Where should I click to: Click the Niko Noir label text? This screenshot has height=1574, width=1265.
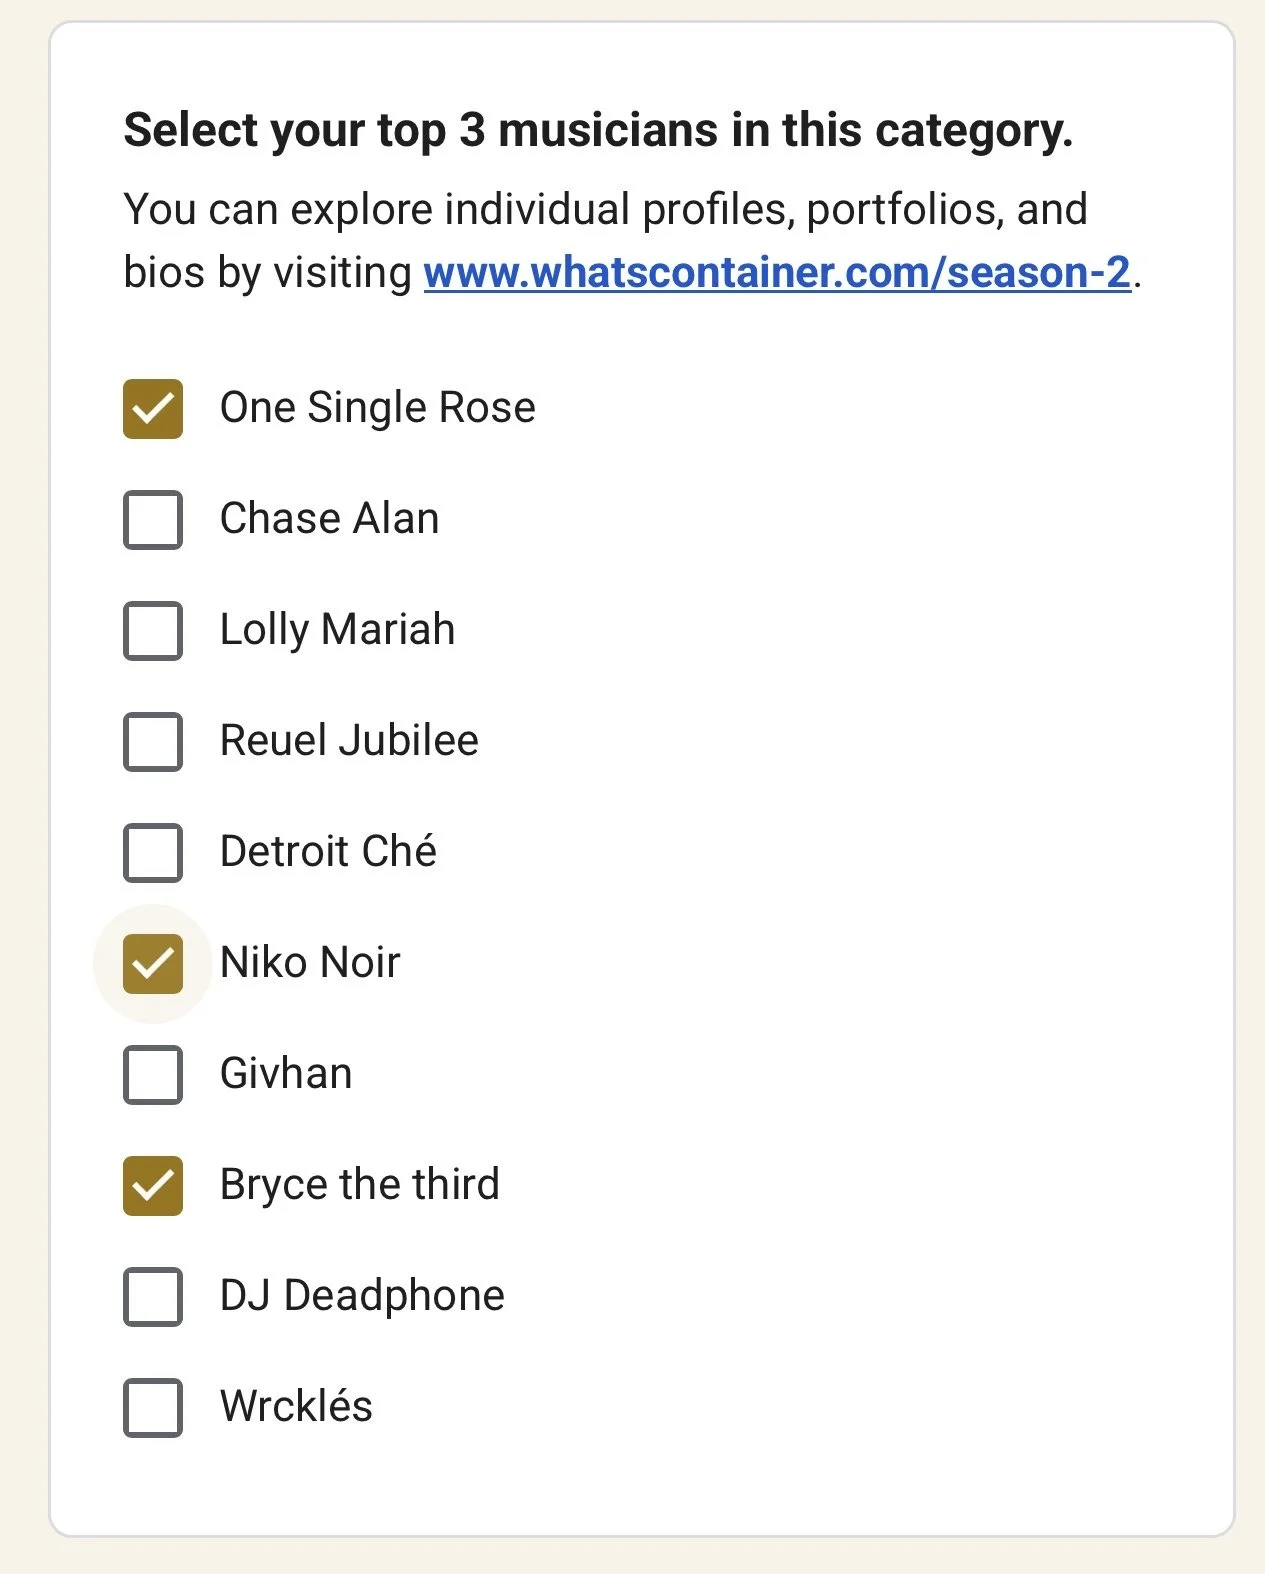[310, 963]
